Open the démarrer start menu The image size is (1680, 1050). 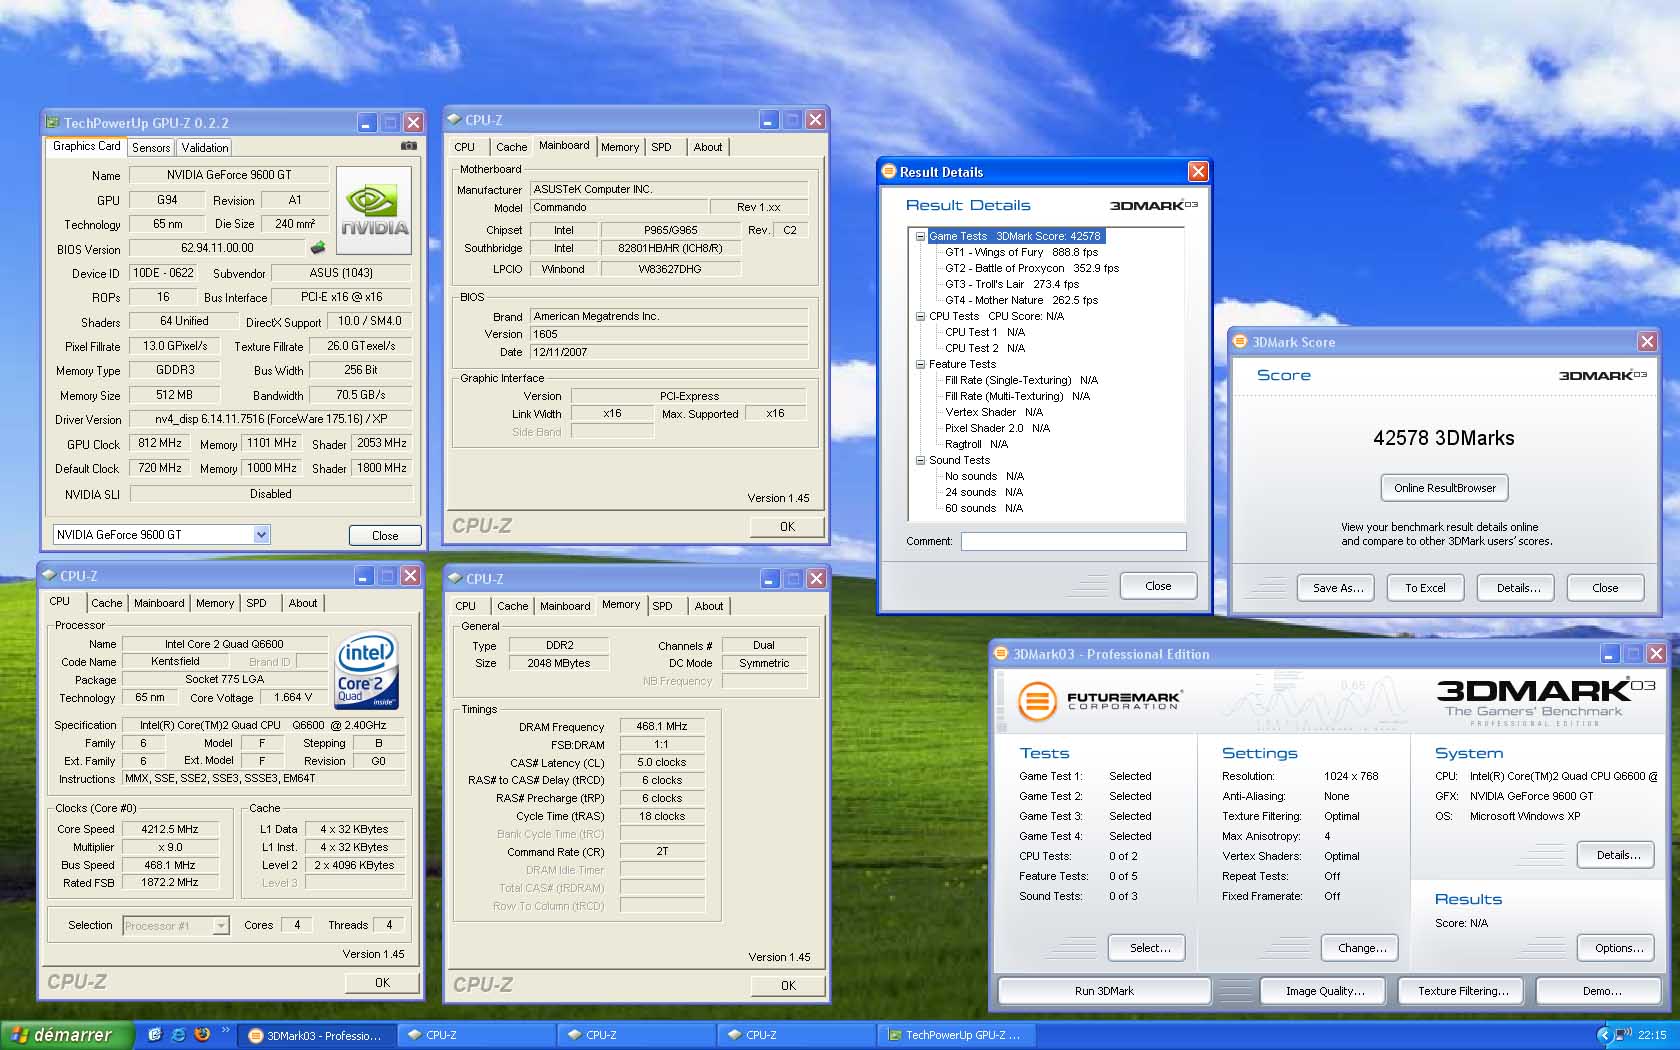(x=66, y=1035)
